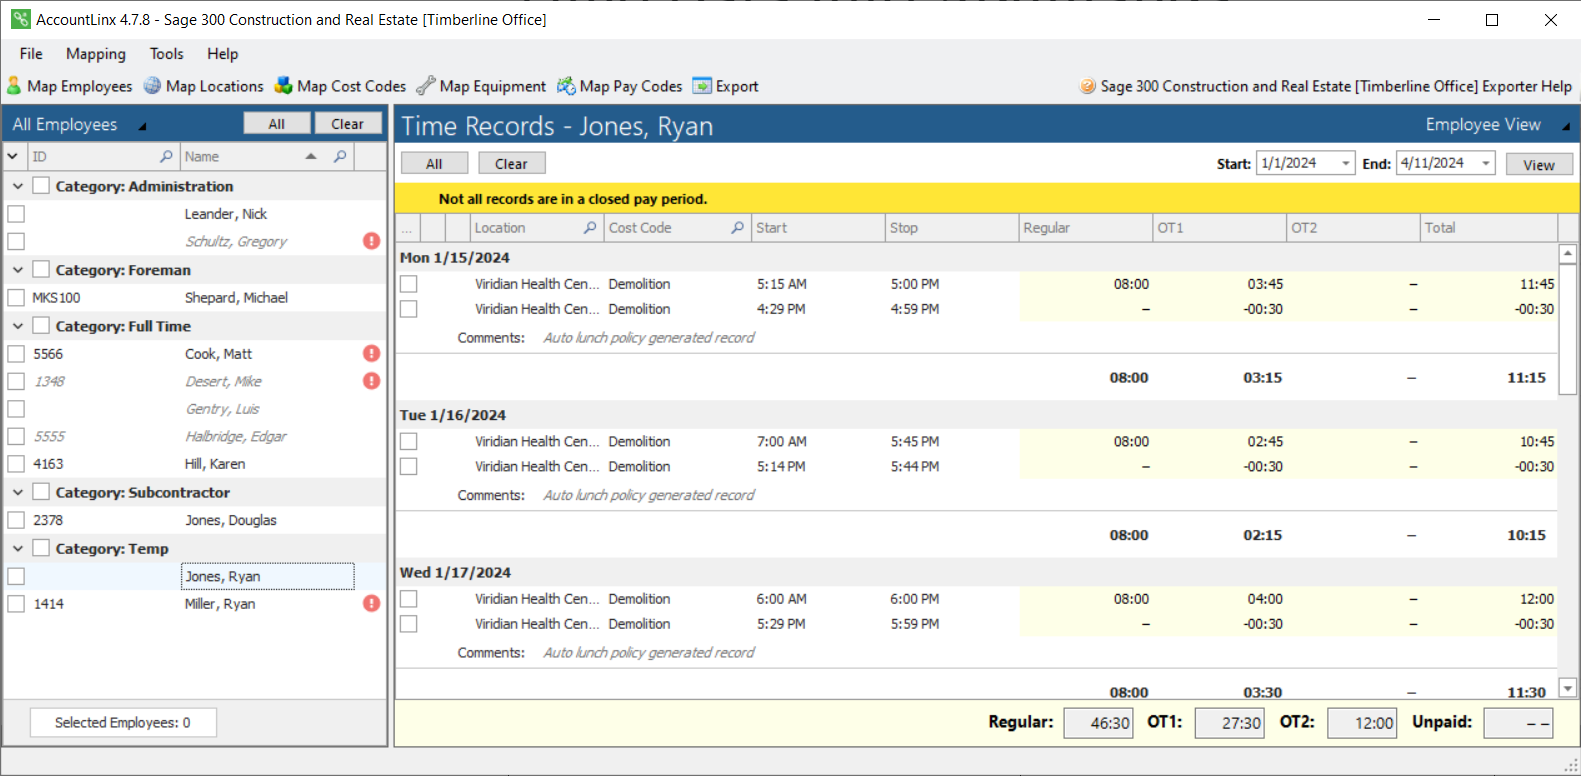Check the Category: Administration group checkbox
This screenshot has height=776, width=1581.
(41, 186)
